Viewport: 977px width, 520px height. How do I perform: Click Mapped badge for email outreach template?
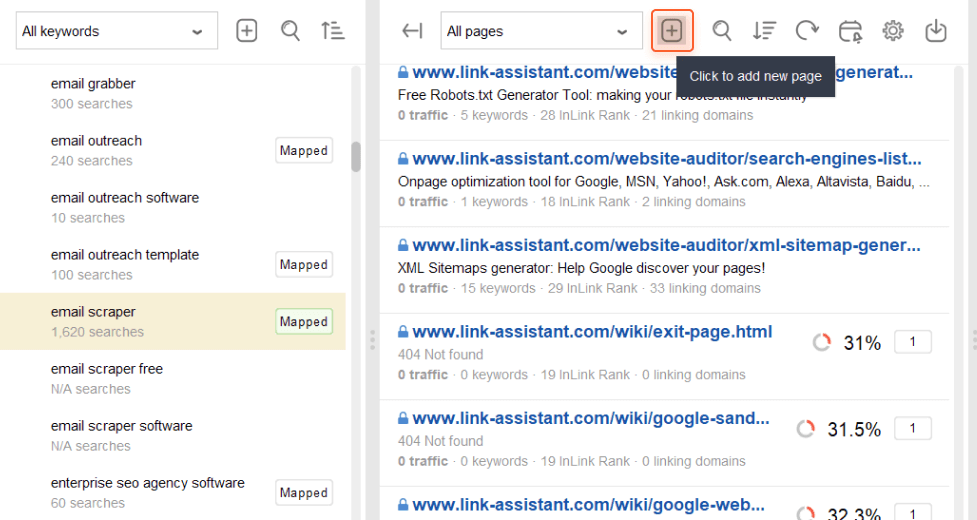click(x=304, y=265)
